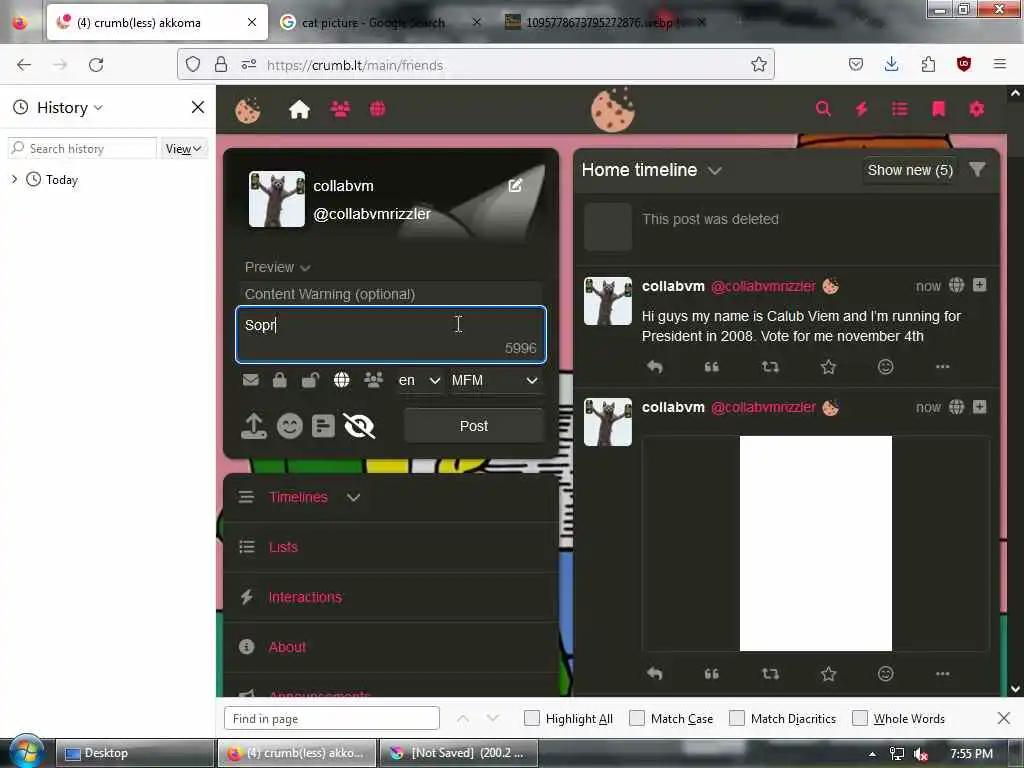1024x768 pixels.
Task: Open the View dropdown in history sidebar
Action: point(183,149)
